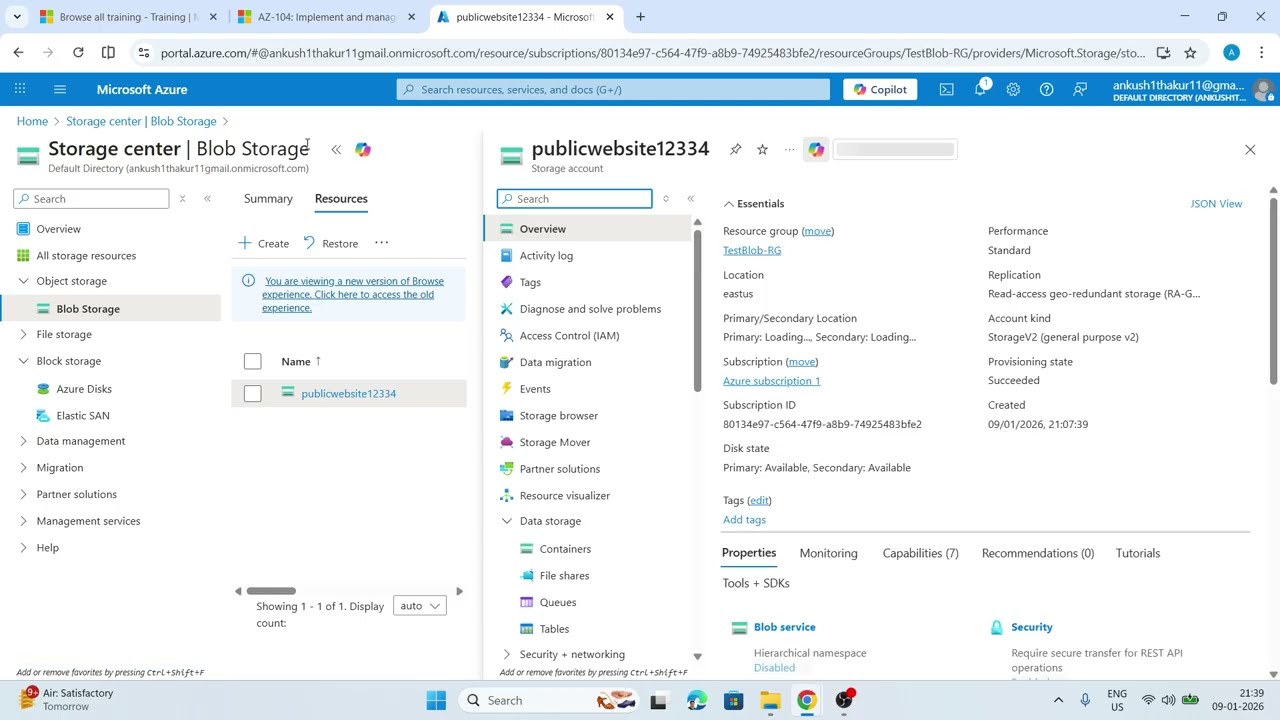Open the publicwebsite12334 resource link

(x=348, y=394)
